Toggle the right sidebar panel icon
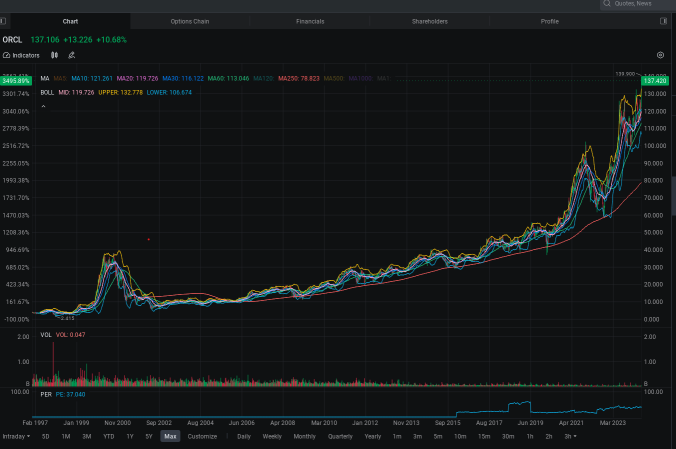Viewport: 676px width, 449px height. click(663, 21)
